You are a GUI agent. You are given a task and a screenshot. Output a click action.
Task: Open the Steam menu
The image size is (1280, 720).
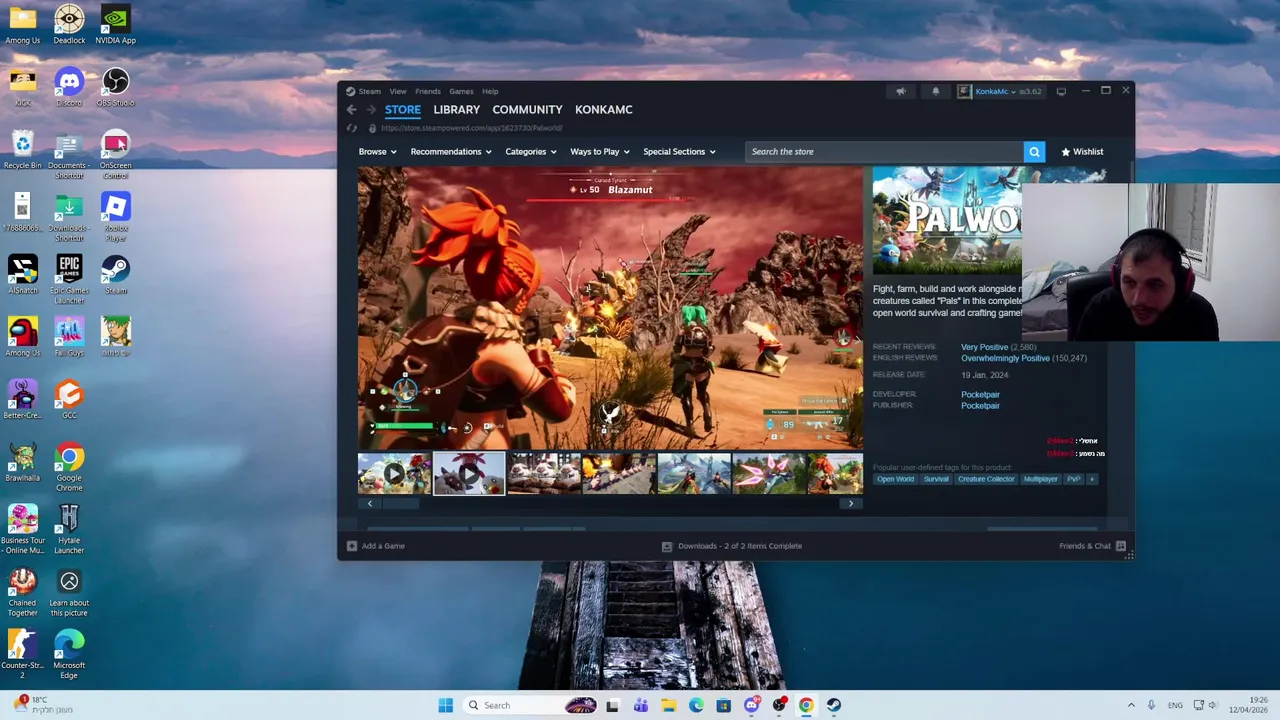pos(370,92)
